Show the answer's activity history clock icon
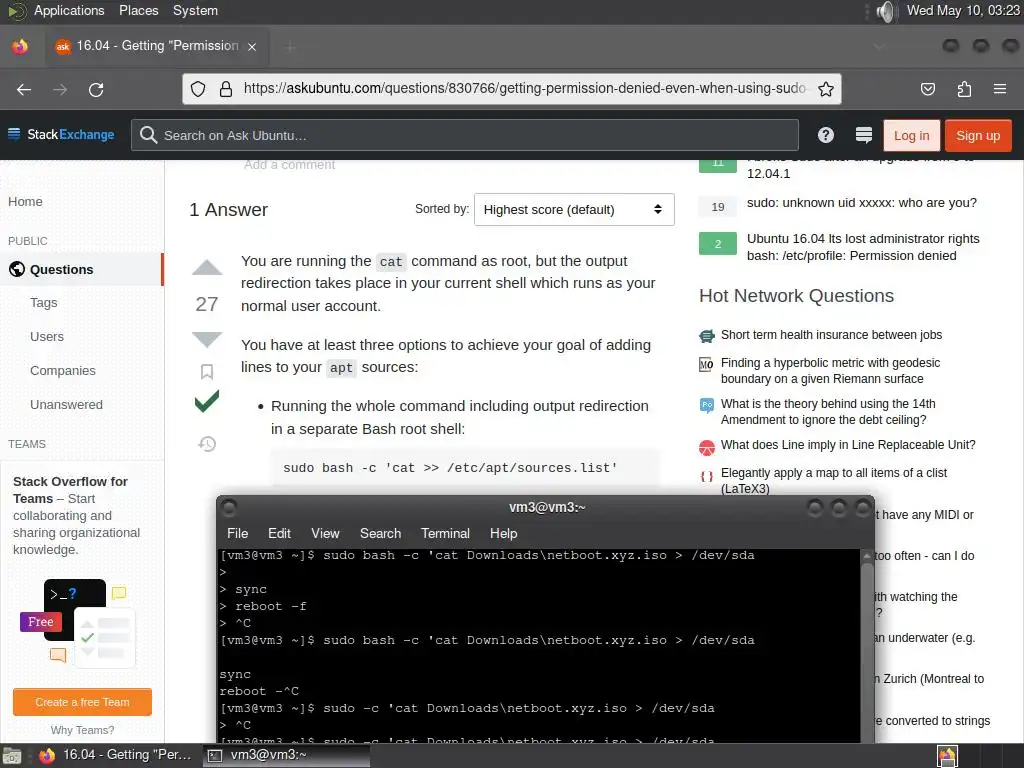The height and width of the screenshot is (768, 1024). coord(207,444)
